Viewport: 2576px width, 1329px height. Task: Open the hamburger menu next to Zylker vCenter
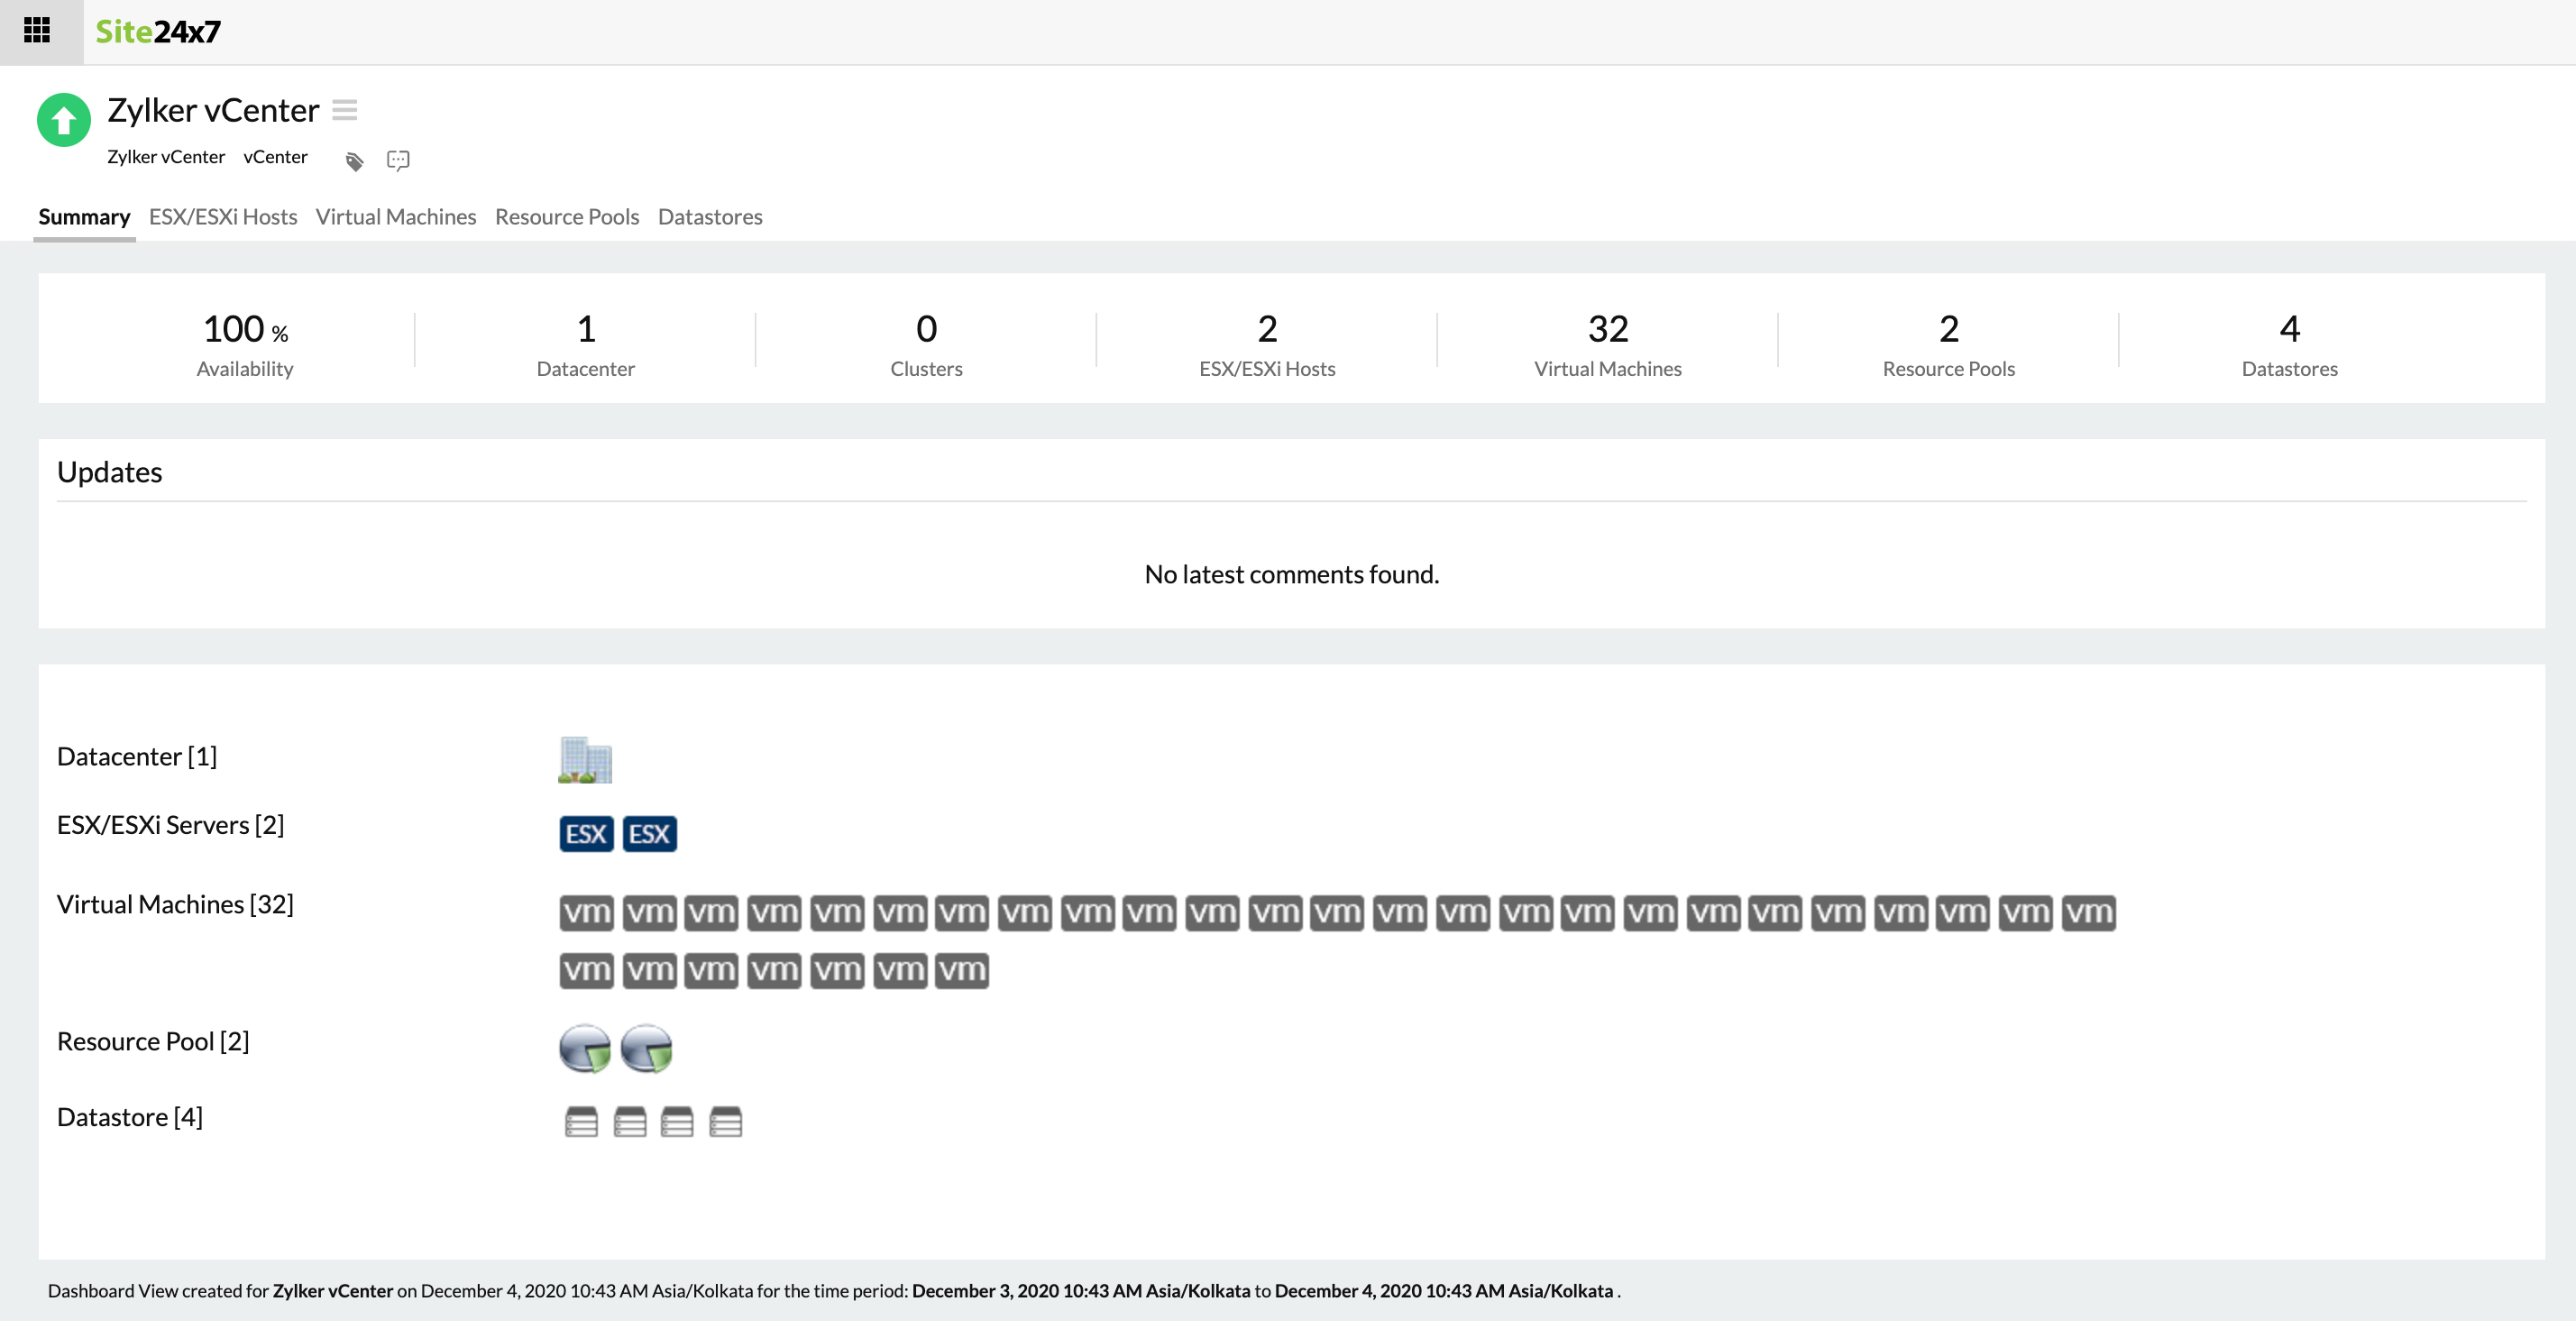[x=344, y=110]
